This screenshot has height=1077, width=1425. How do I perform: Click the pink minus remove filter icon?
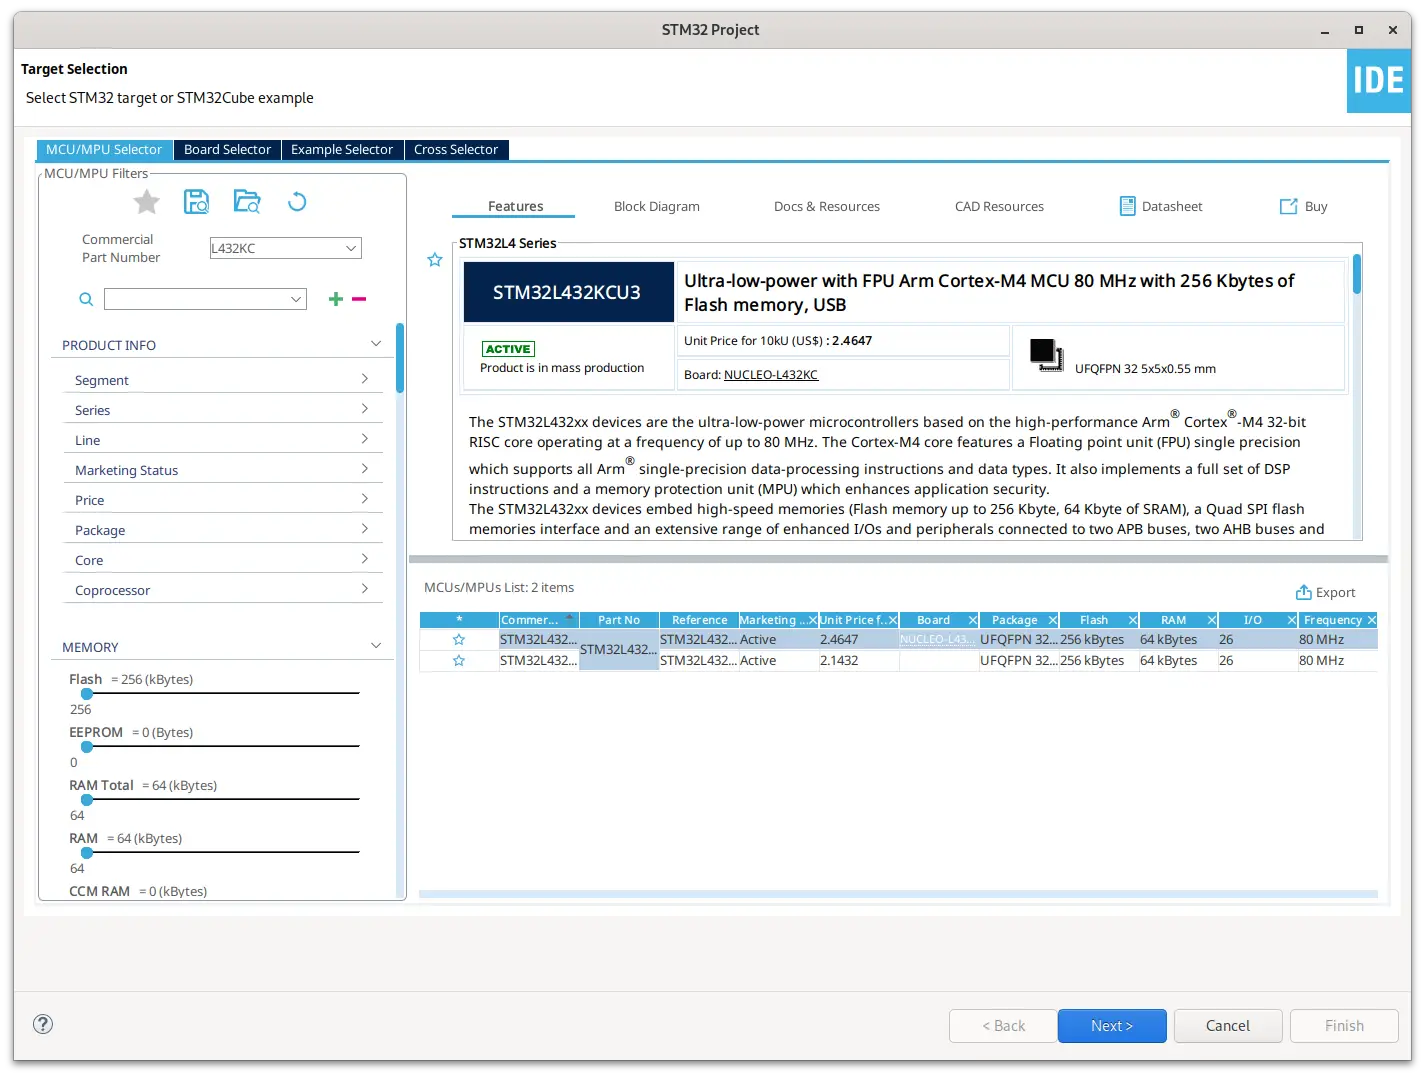(359, 299)
